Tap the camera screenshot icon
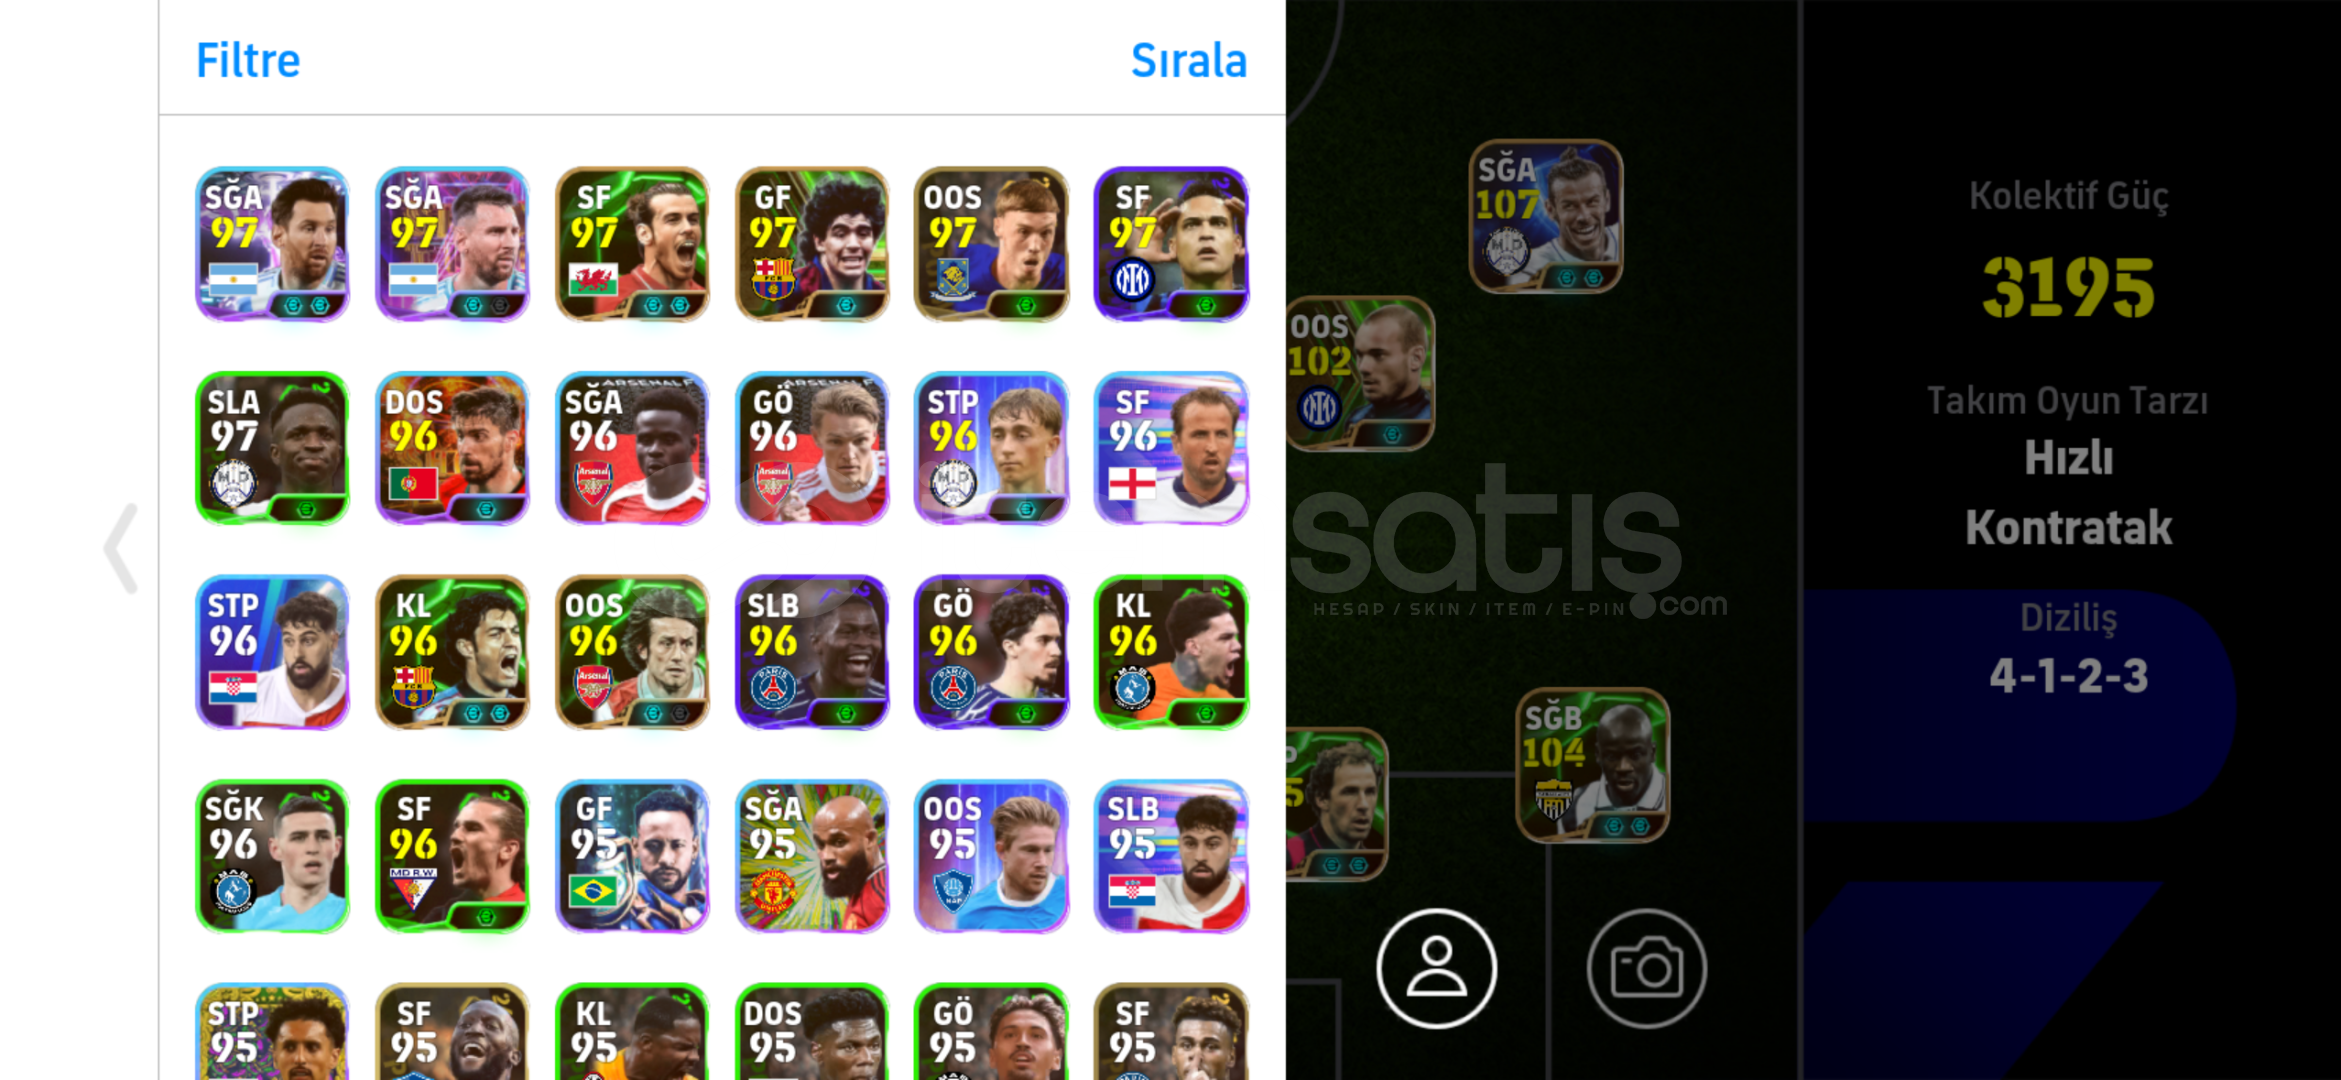Viewport: 2341px width, 1080px height. pos(1646,968)
